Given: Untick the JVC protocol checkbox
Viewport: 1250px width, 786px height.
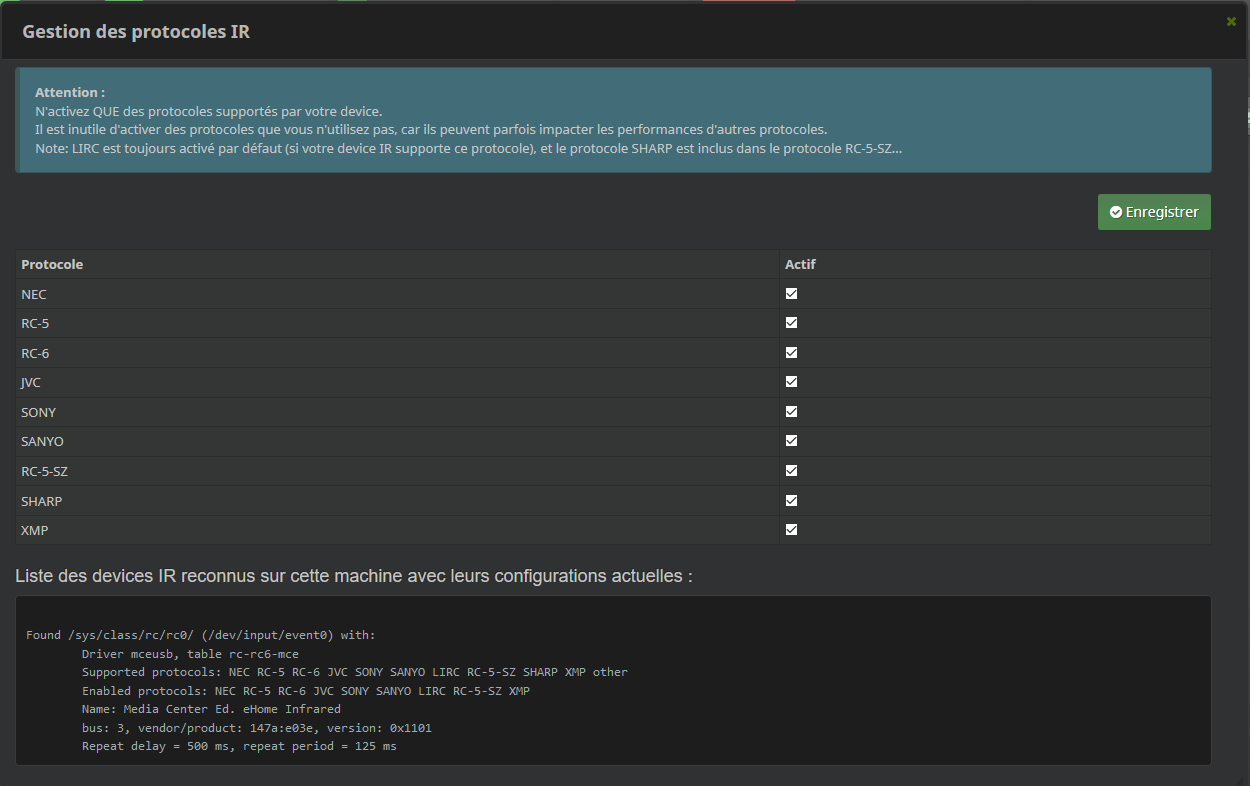Looking at the screenshot, I should click(791, 382).
